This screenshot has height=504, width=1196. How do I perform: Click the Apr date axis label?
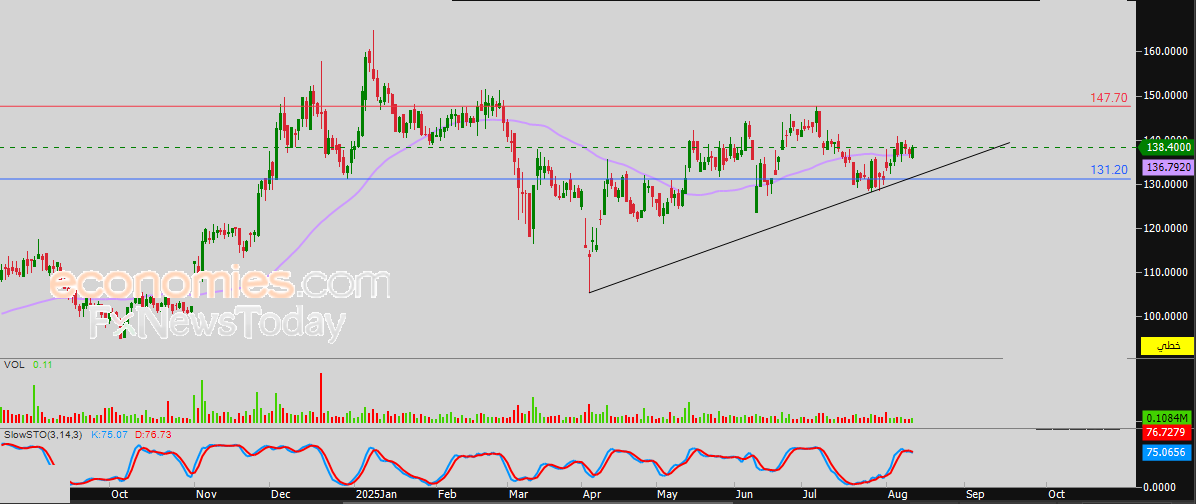pos(591,494)
